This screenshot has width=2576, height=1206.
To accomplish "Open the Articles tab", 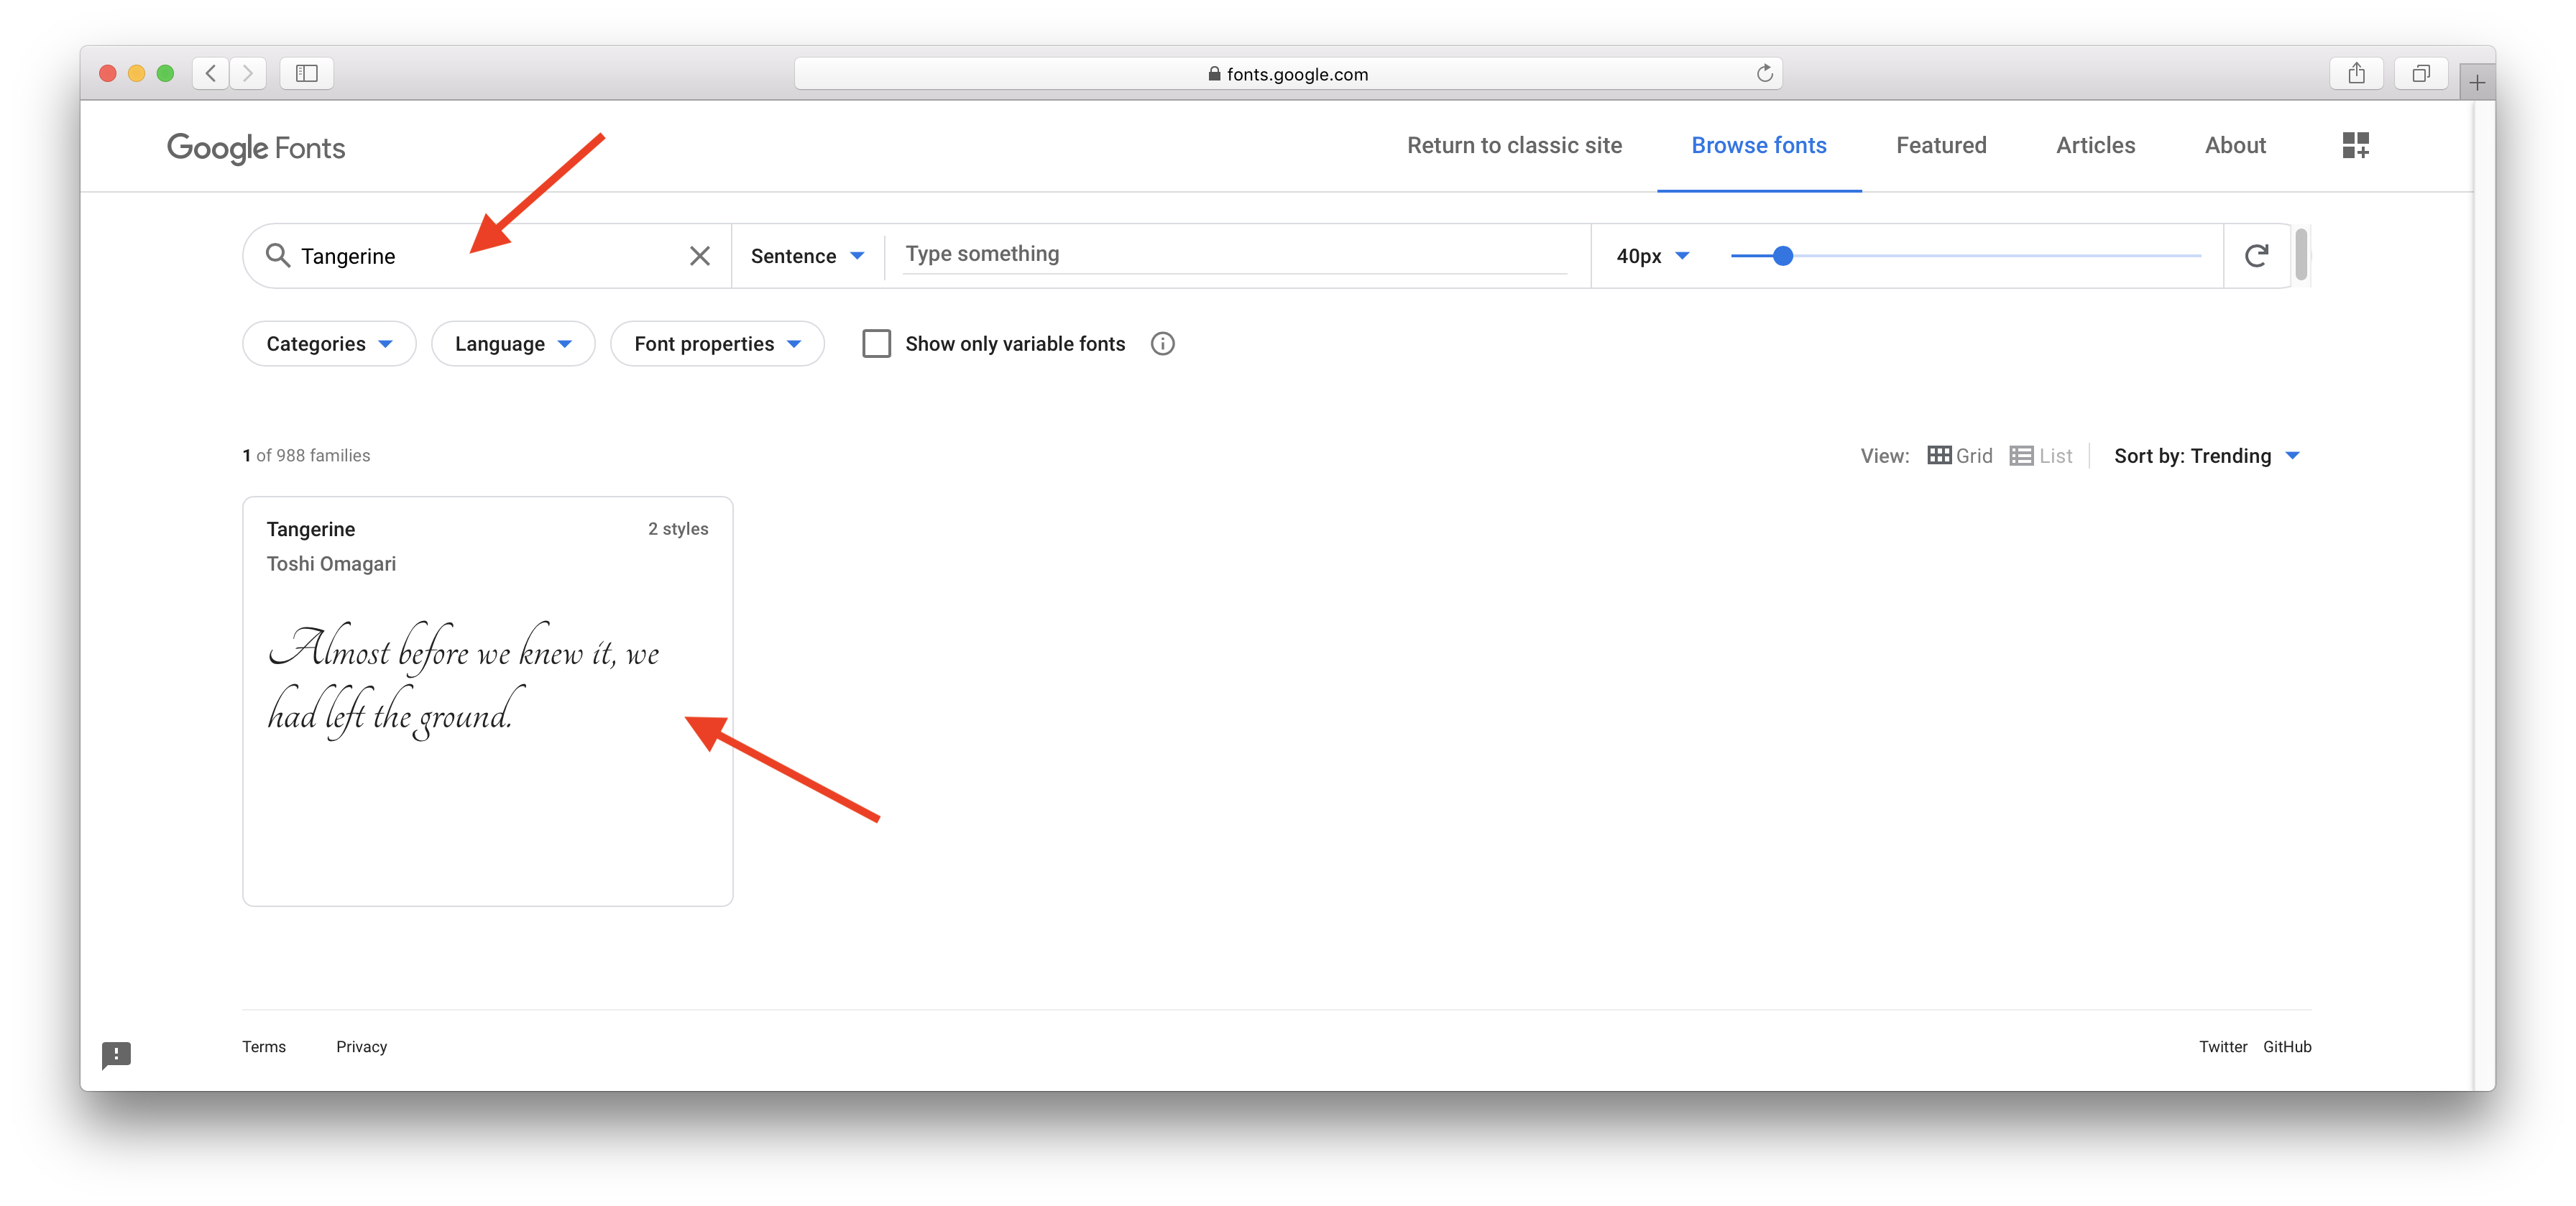I will tap(2094, 144).
